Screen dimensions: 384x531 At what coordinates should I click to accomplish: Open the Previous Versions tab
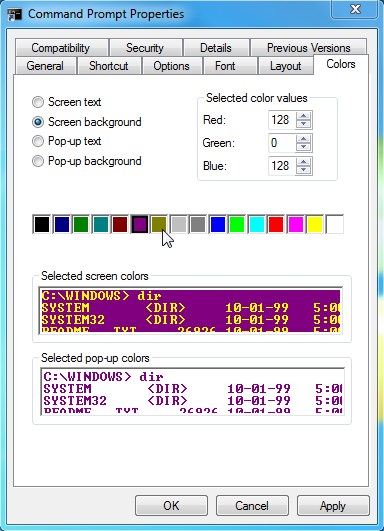click(308, 48)
